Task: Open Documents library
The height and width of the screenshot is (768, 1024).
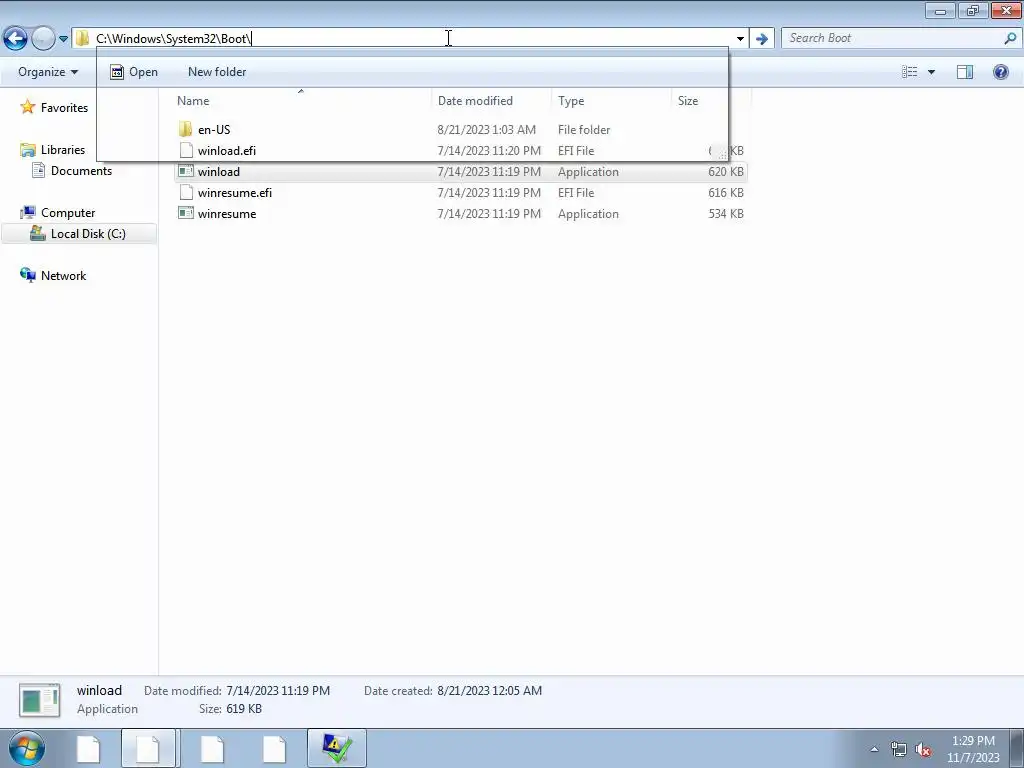Action: click(x=81, y=170)
